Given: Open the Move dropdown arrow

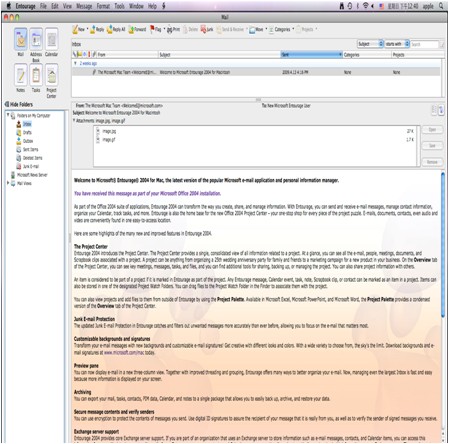Looking at the screenshot, I should [266, 29].
